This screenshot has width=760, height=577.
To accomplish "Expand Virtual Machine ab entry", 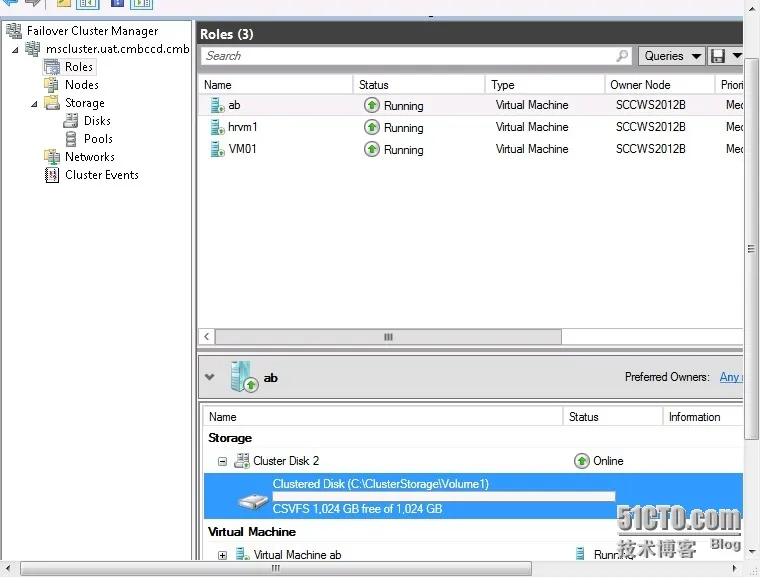I will coord(222,555).
